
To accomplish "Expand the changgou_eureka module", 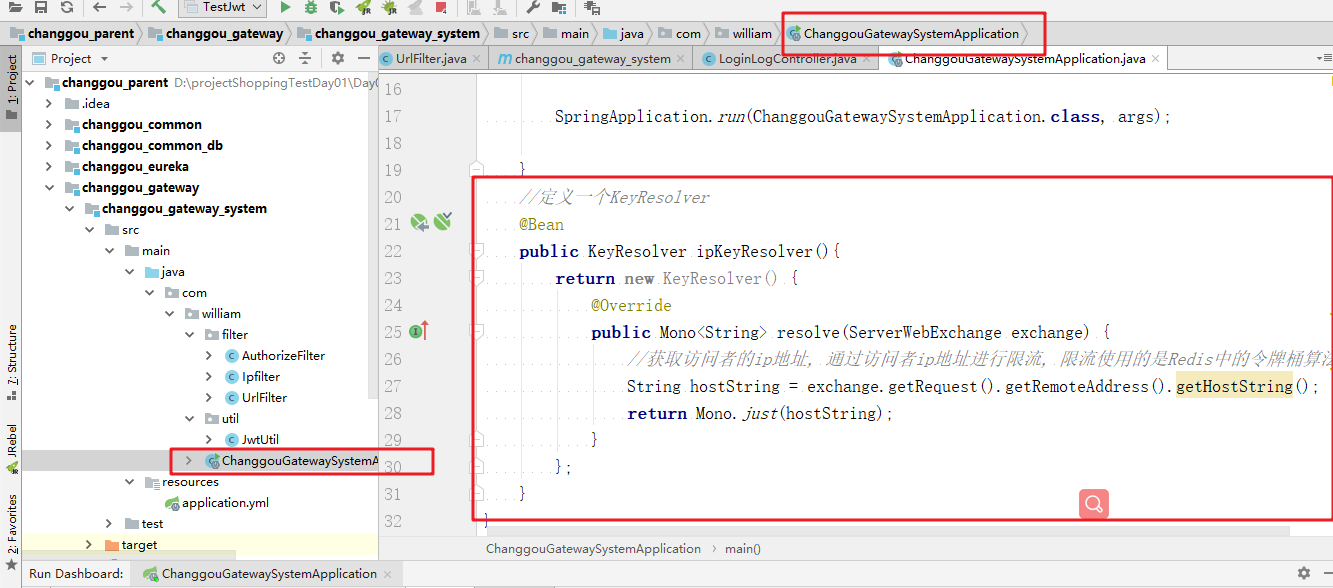I will click(x=49, y=166).
